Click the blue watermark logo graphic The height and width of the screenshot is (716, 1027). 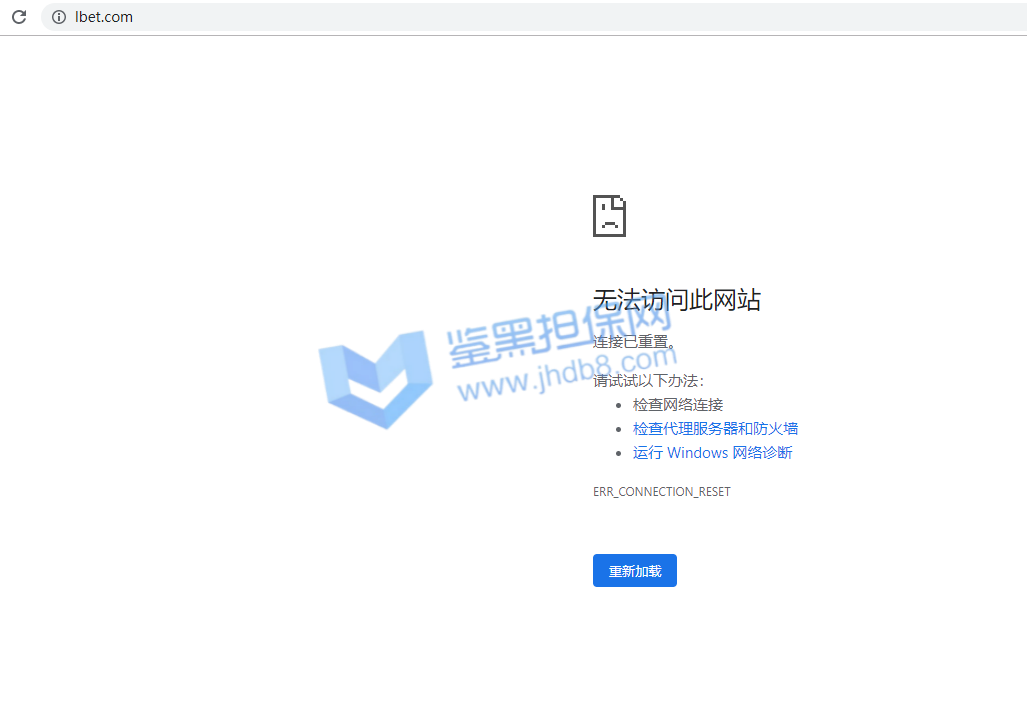pos(376,378)
